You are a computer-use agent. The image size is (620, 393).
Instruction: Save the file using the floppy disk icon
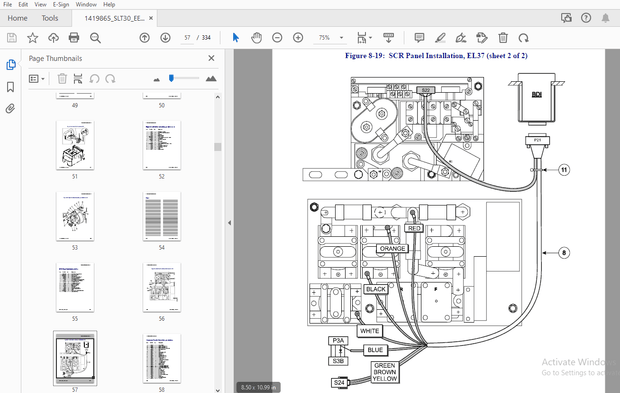pyautogui.click(x=12, y=38)
